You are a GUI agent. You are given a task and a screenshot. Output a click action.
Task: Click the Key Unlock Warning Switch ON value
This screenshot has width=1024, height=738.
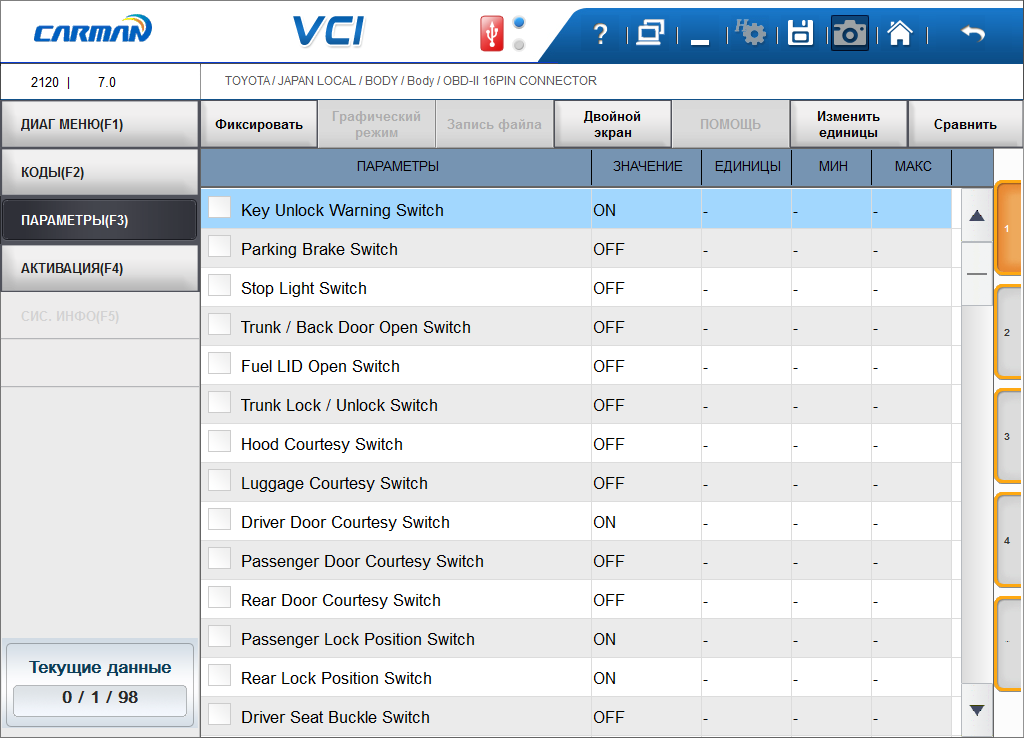[x=604, y=210]
